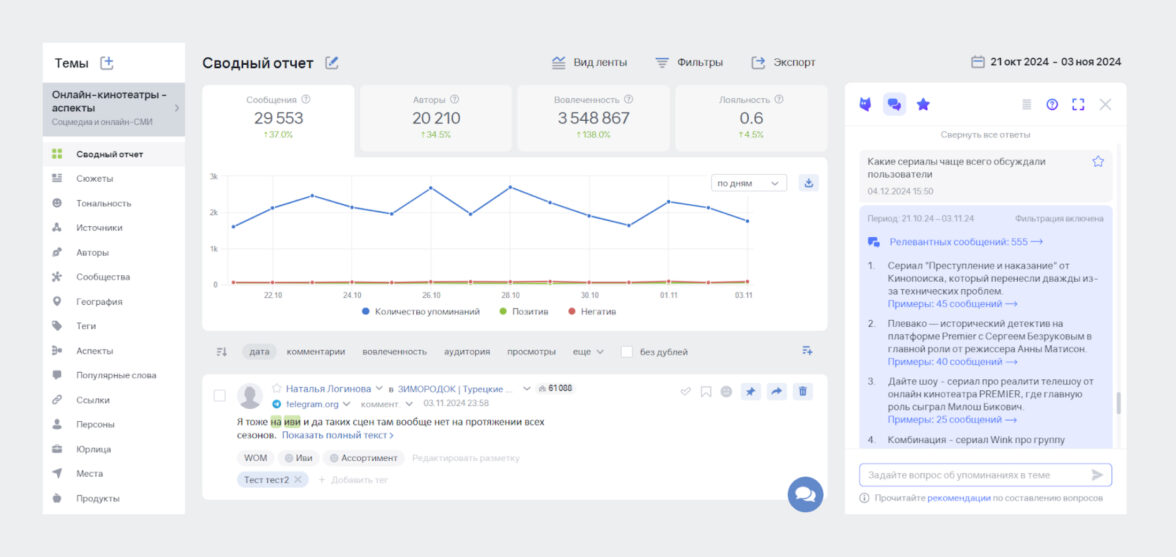Toggle the Позитив series in chart legend
This screenshot has width=1176, height=557.
[x=524, y=311]
